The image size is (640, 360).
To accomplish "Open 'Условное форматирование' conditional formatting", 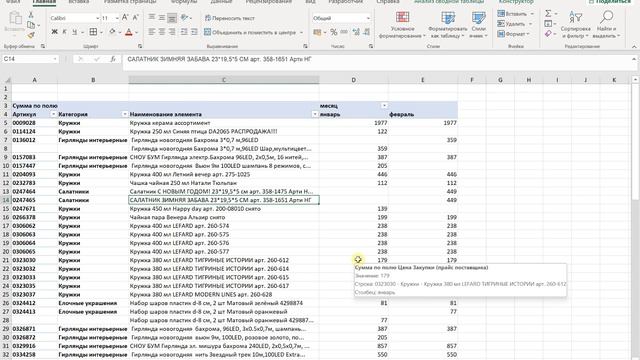I will point(402,25).
